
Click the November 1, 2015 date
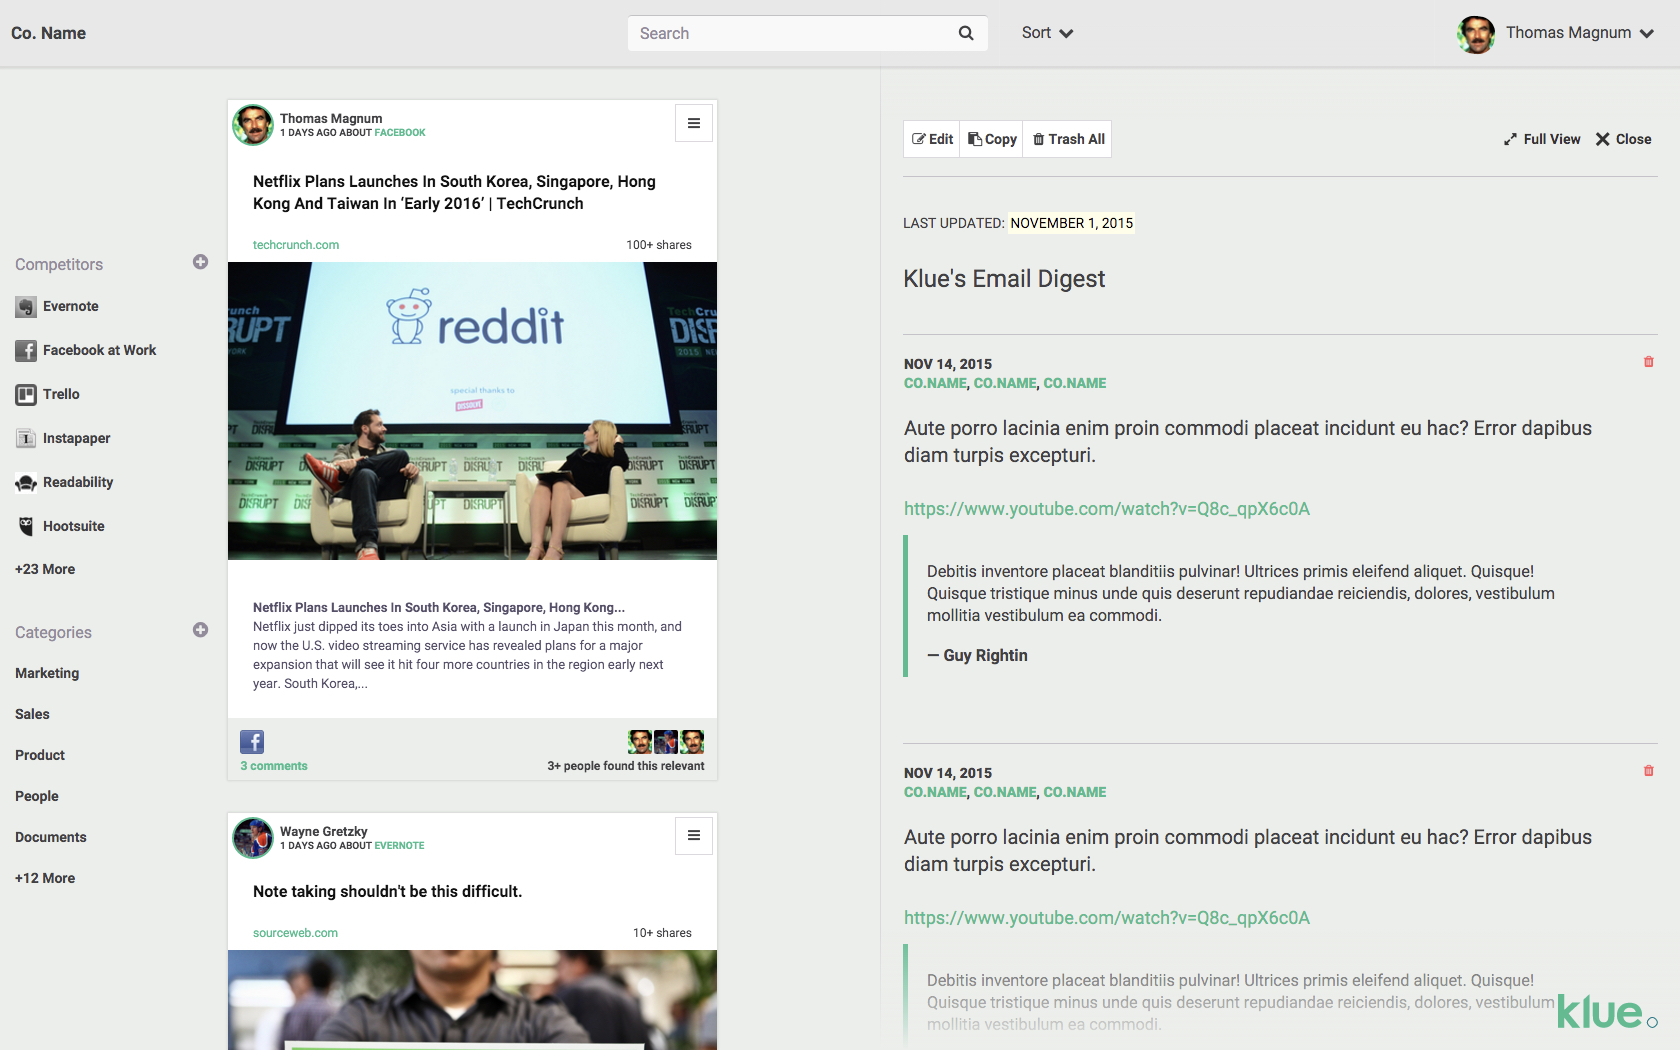1072,223
